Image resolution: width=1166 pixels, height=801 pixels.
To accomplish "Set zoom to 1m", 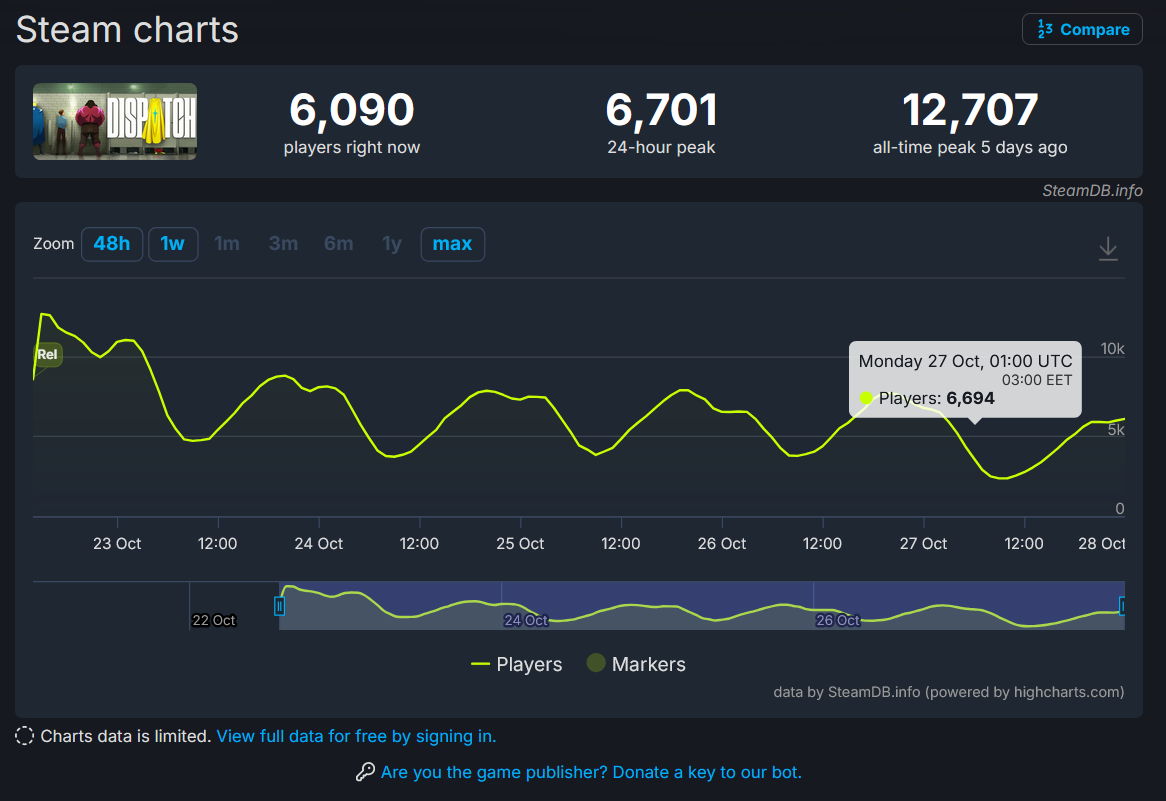I will (x=227, y=244).
